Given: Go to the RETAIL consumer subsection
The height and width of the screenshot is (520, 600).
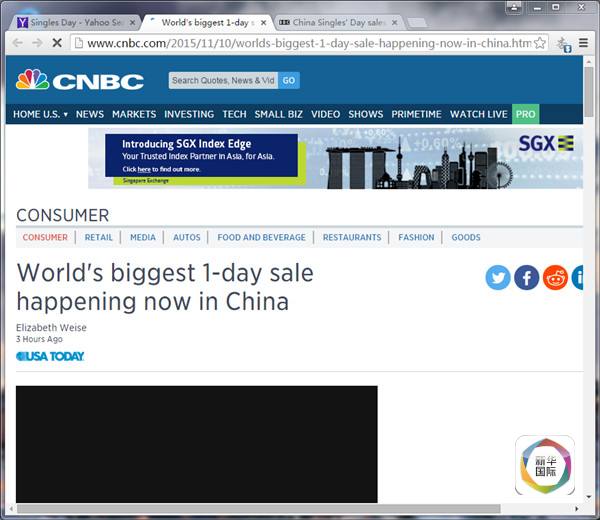Looking at the screenshot, I should click(x=99, y=238).
